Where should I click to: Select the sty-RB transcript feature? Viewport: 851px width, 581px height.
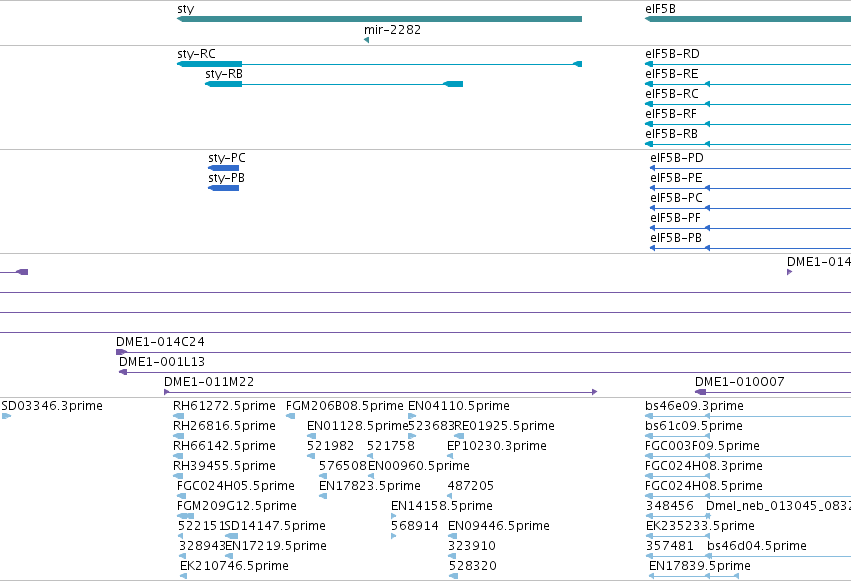pos(334,84)
